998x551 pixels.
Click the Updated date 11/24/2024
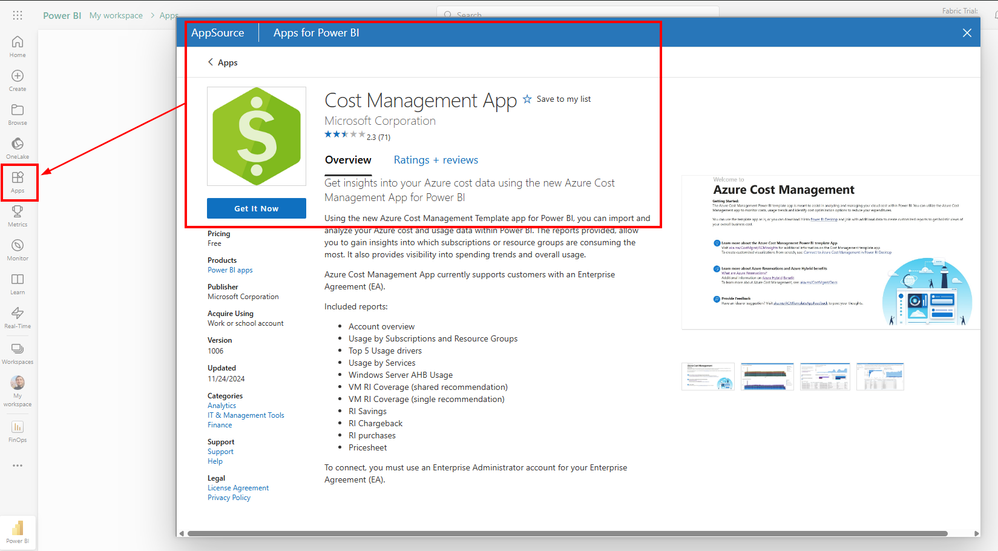(x=226, y=379)
